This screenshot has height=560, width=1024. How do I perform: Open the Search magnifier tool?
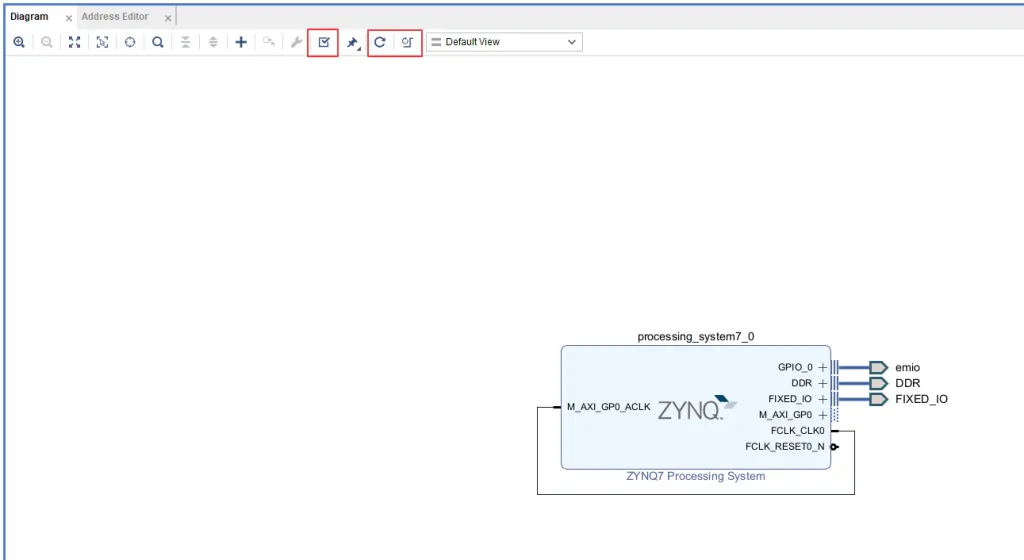pos(157,42)
